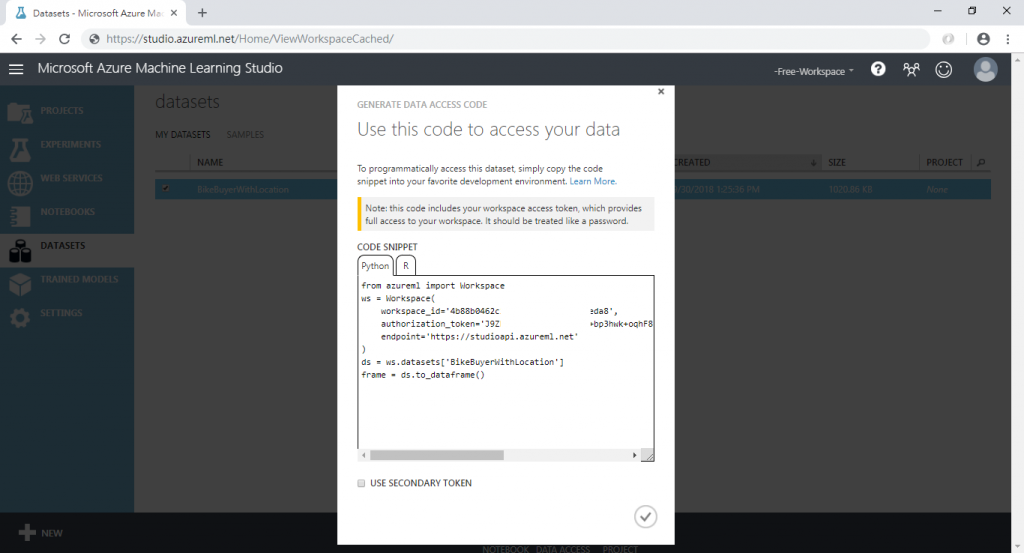This screenshot has width=1024, height=553.
Task: Follow the Learn More link
Action: pos(592,182)
